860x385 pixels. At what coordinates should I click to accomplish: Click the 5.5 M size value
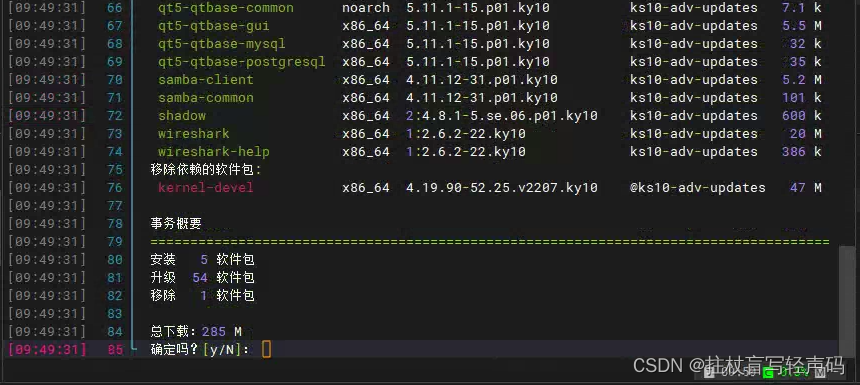[802, 26]
